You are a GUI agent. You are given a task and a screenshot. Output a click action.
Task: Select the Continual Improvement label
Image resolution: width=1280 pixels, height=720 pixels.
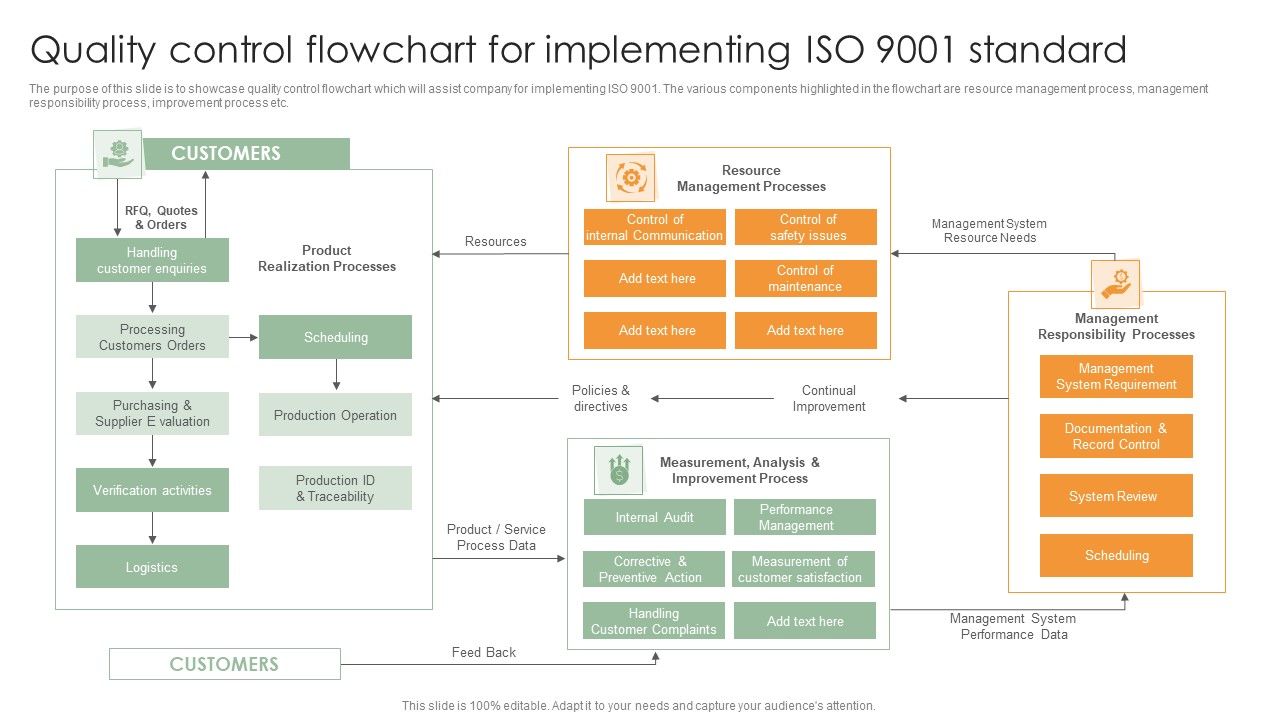(x=829, y=398)
